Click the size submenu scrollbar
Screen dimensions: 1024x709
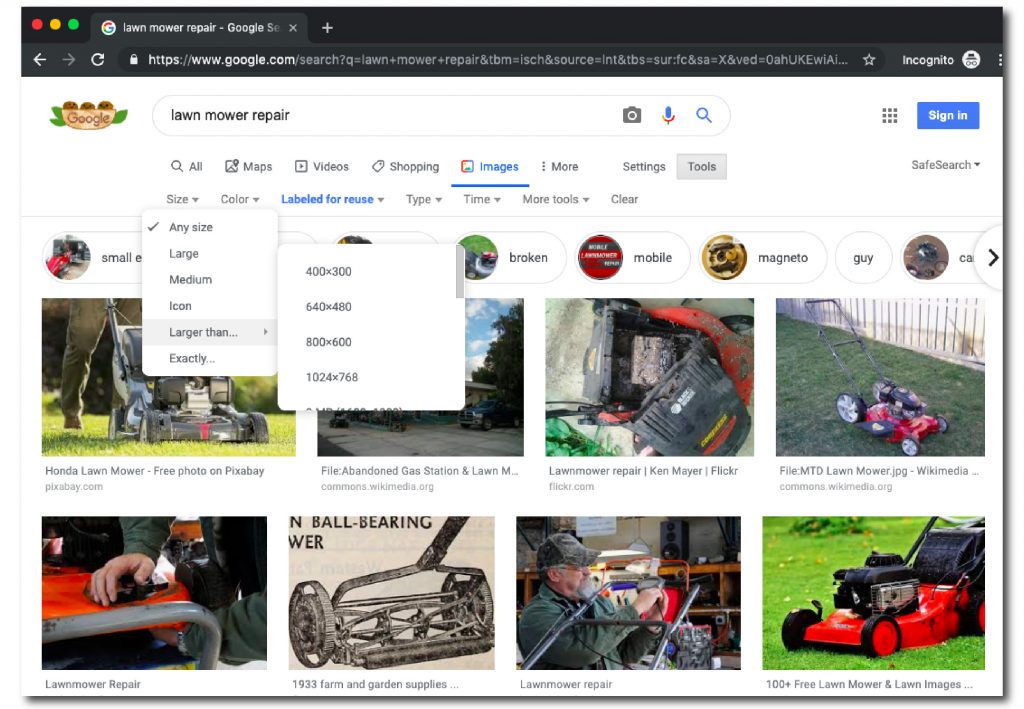[x=460, y=272]
